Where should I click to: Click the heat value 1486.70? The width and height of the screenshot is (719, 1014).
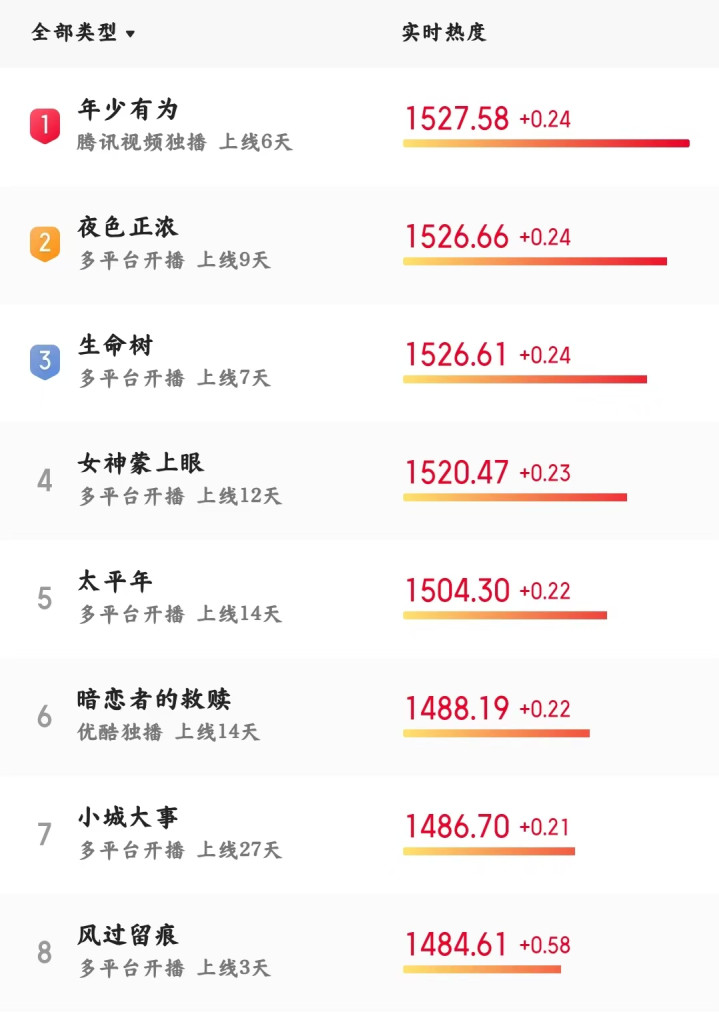coord(457,827)
